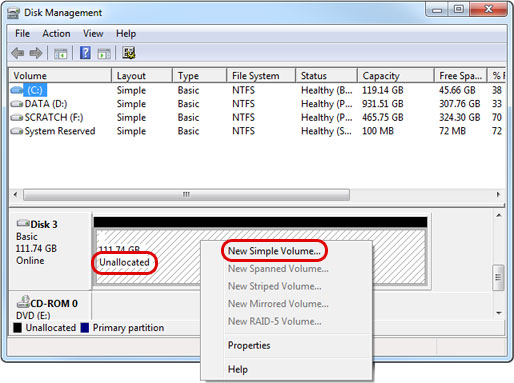Select the System Reserved volume row
514x383 pixels.
coord(257,131)
